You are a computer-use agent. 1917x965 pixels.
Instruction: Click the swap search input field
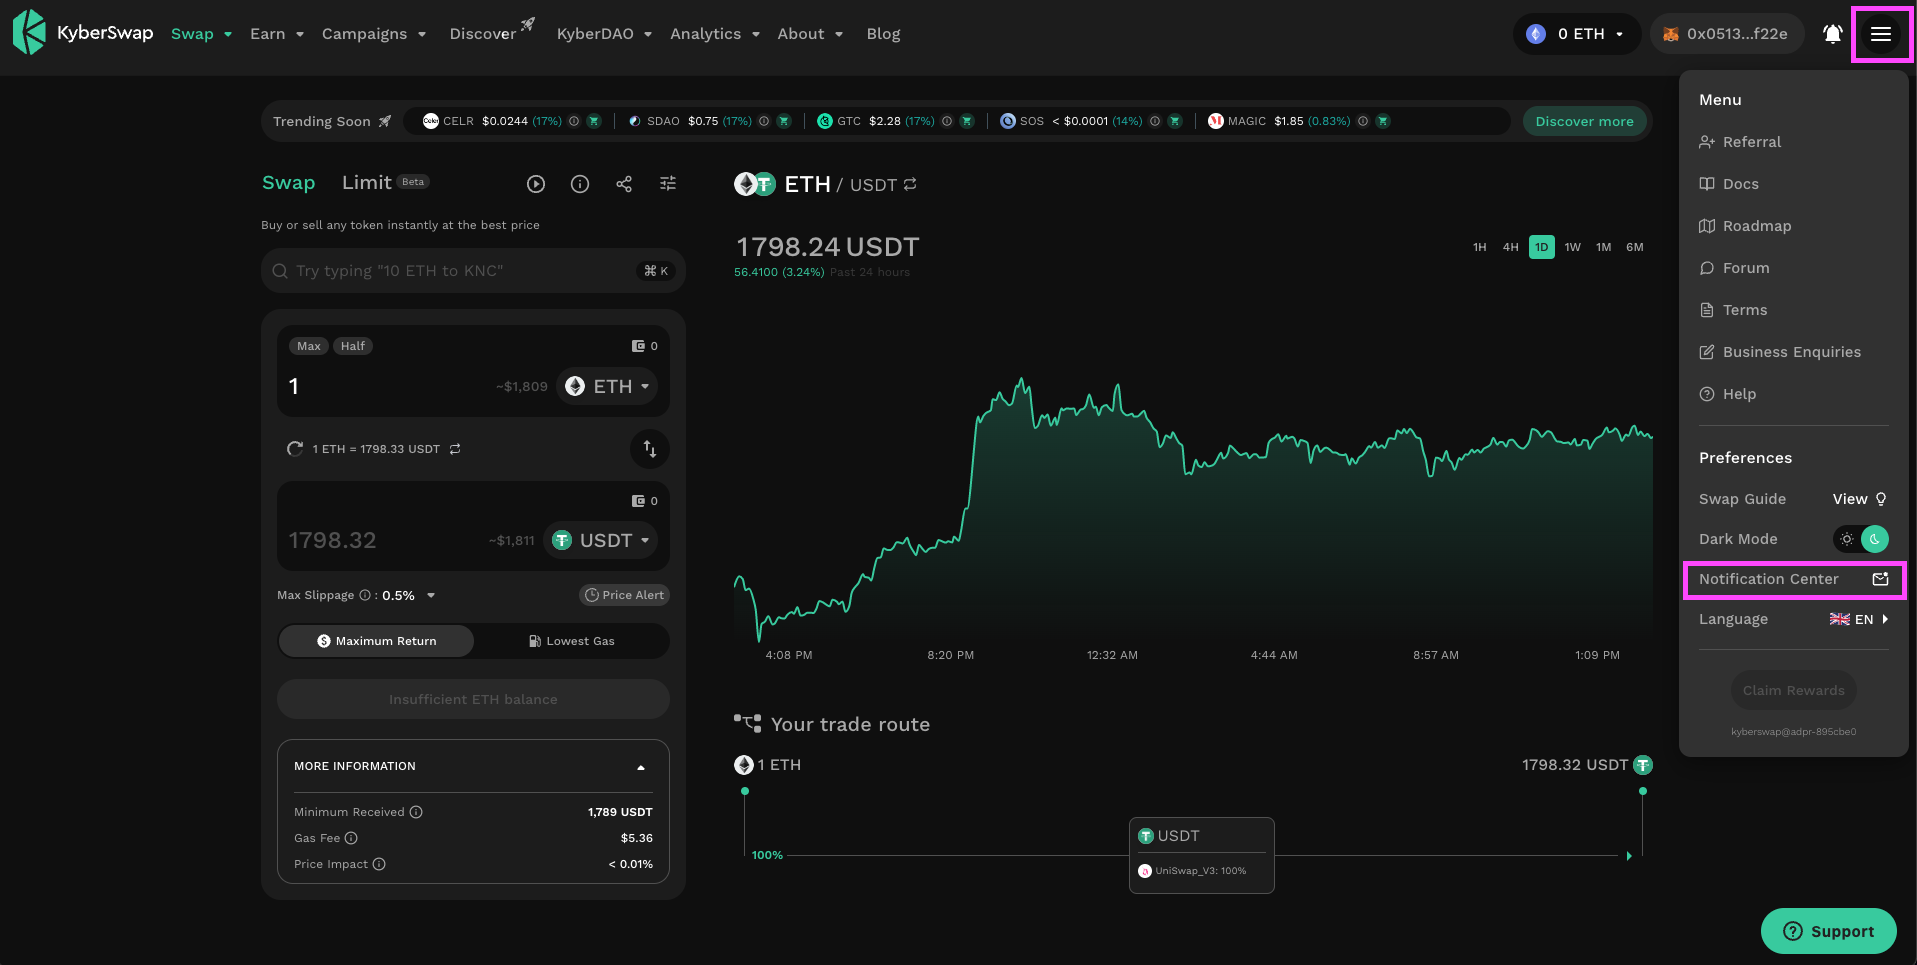pyautogui.click(x=460, y=271)
